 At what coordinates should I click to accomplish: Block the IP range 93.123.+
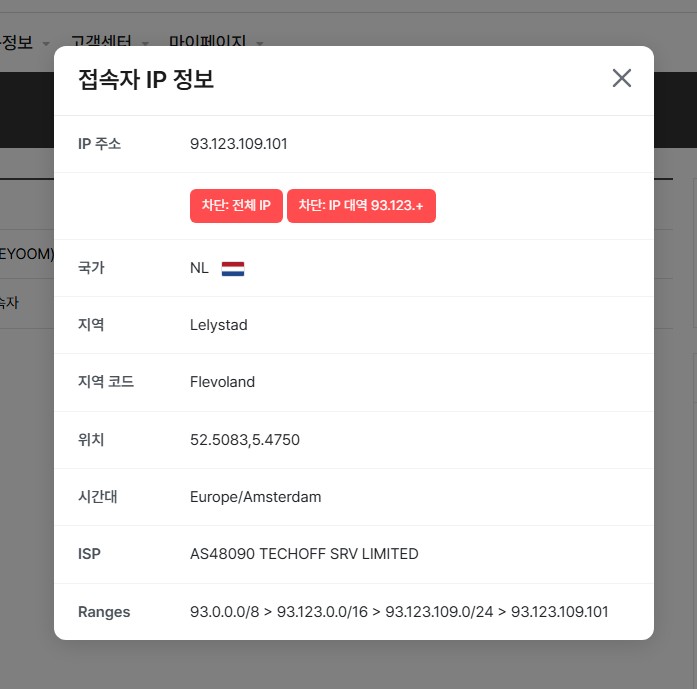[x=361, y=206]
